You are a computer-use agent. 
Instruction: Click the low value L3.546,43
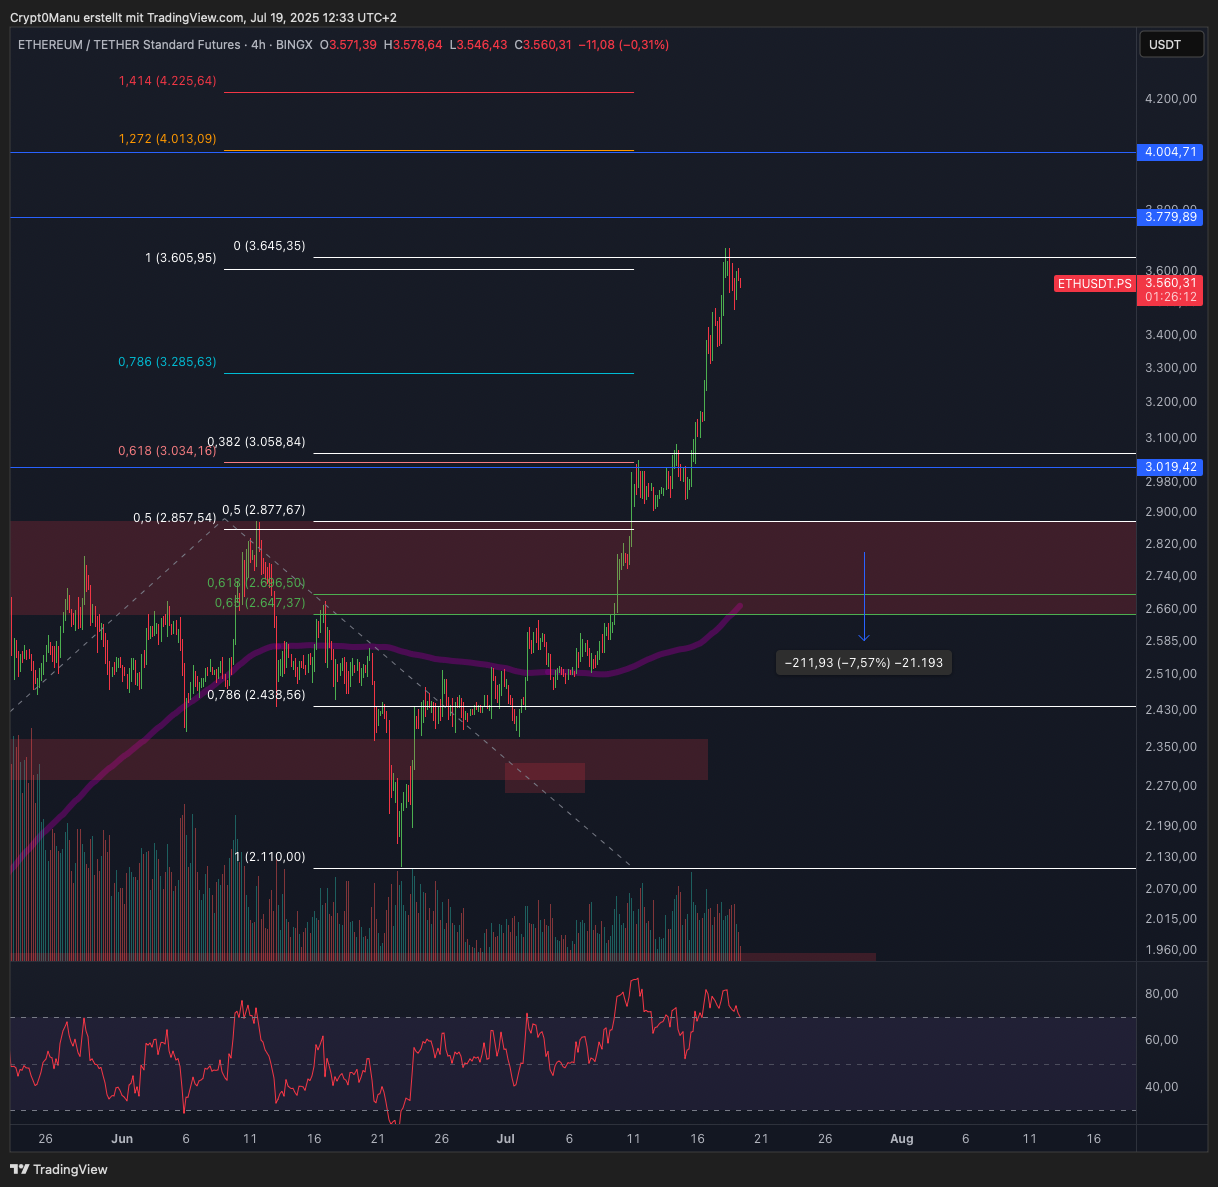click(x=478, y=45)
